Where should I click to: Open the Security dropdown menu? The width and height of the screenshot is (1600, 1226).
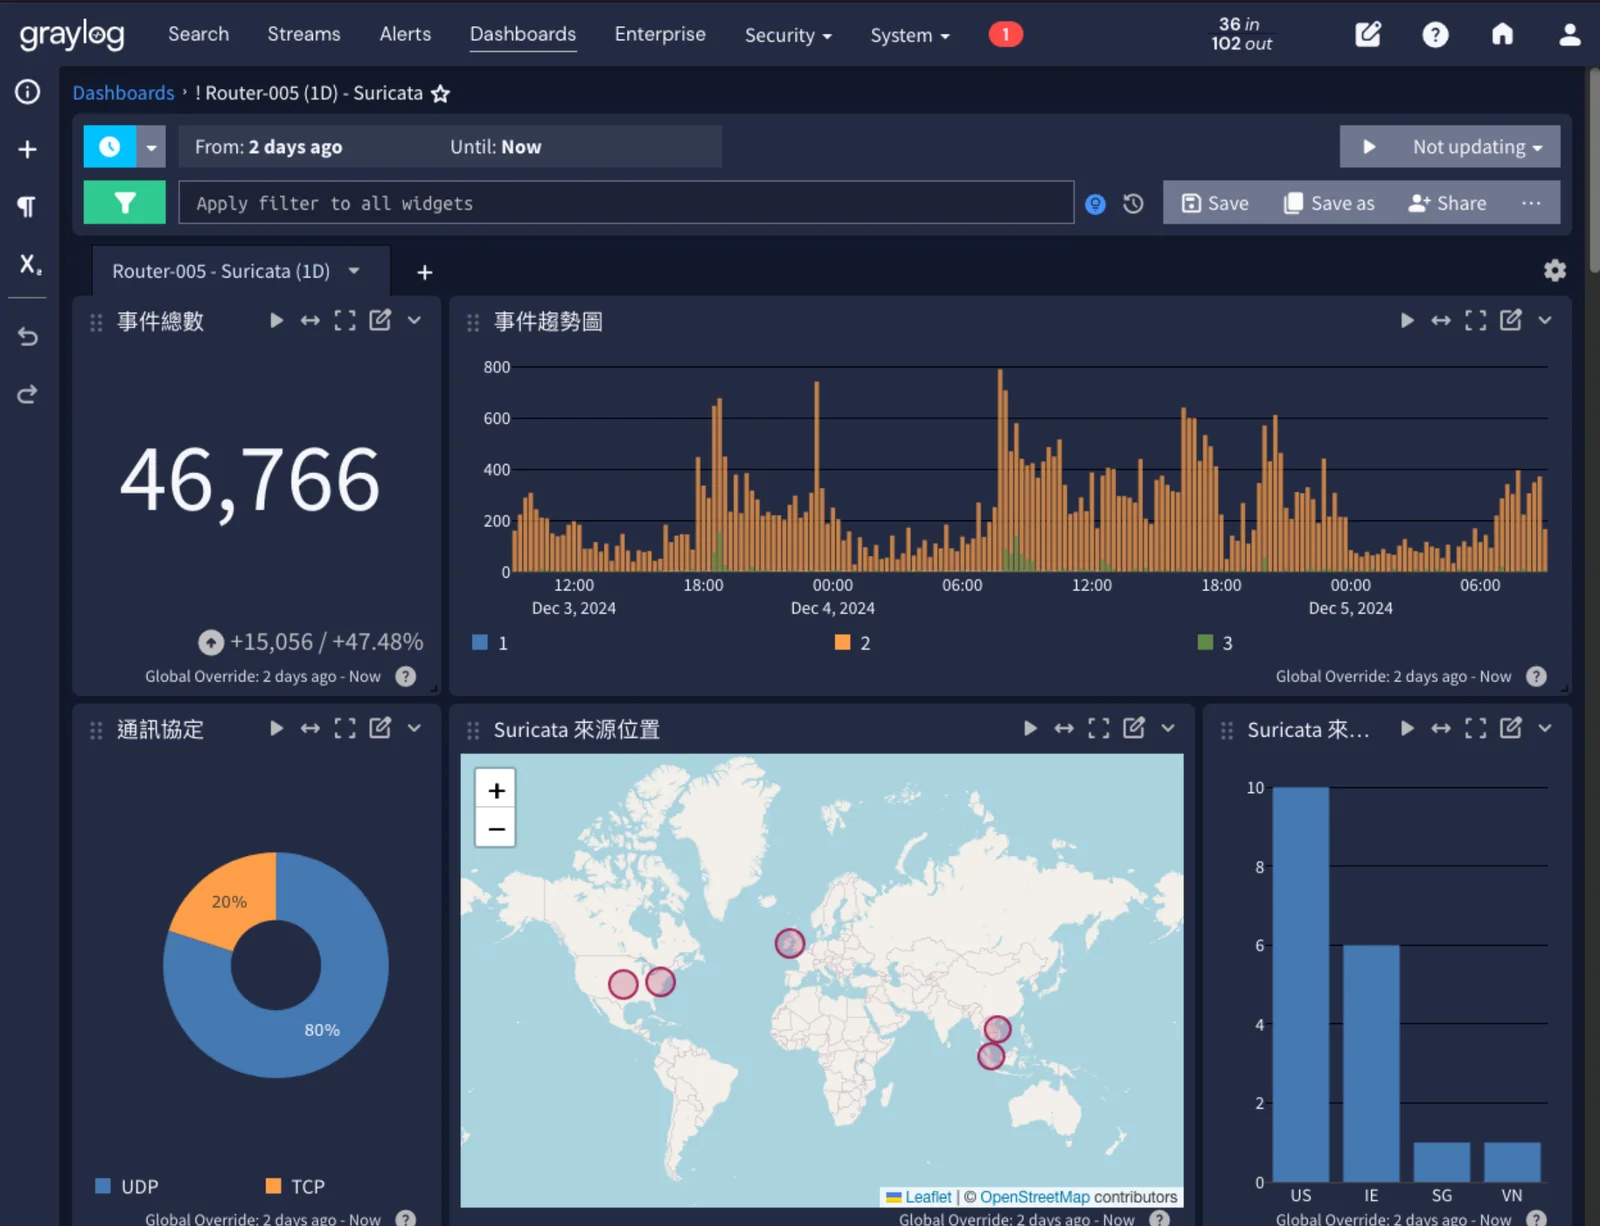[788, 35]
